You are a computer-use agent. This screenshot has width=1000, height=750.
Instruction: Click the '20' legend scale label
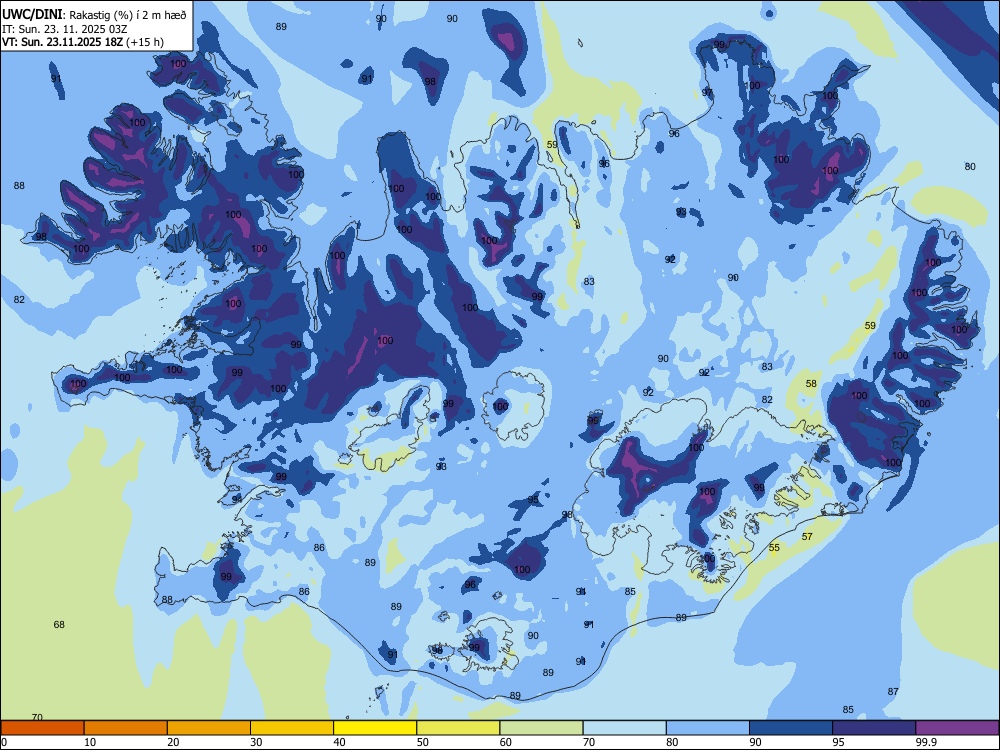click(173, 742)
